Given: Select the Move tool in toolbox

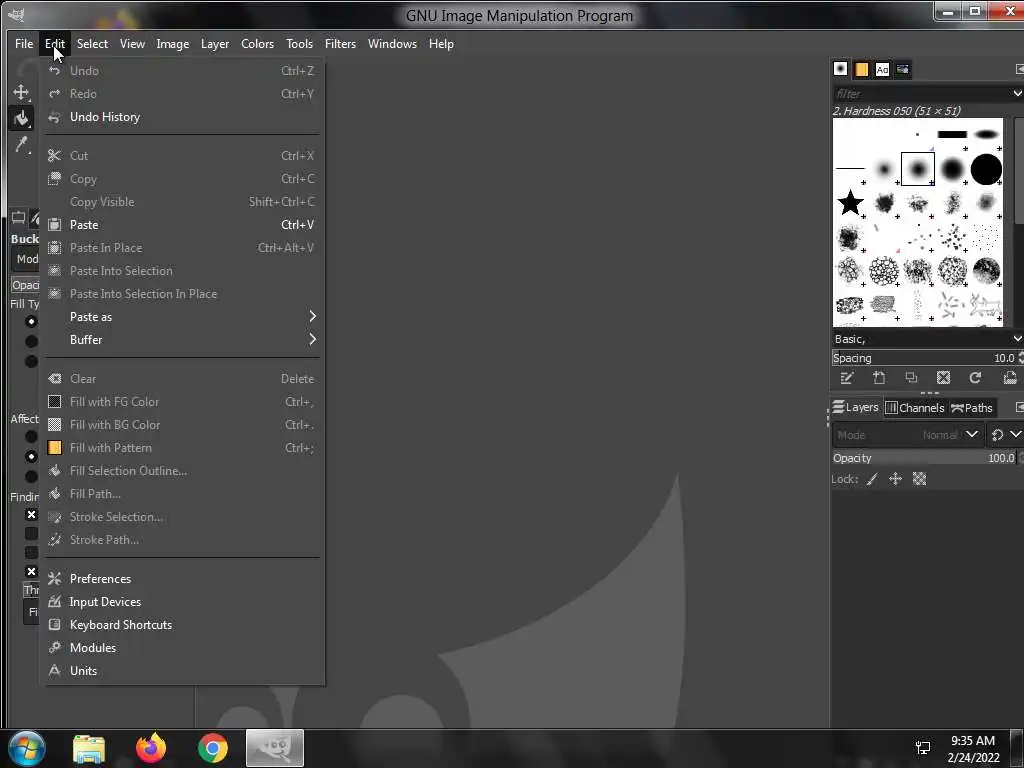Looking at the screenshot, I should coord(21,92).
